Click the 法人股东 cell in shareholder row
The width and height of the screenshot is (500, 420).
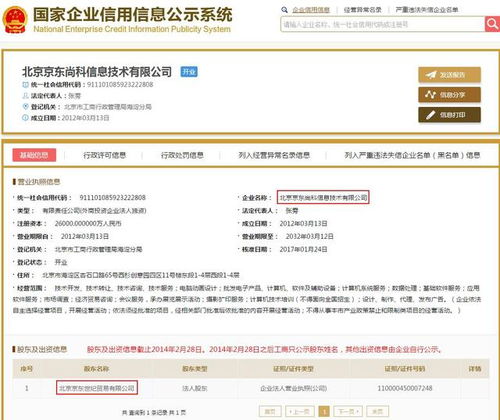point(195,388)
